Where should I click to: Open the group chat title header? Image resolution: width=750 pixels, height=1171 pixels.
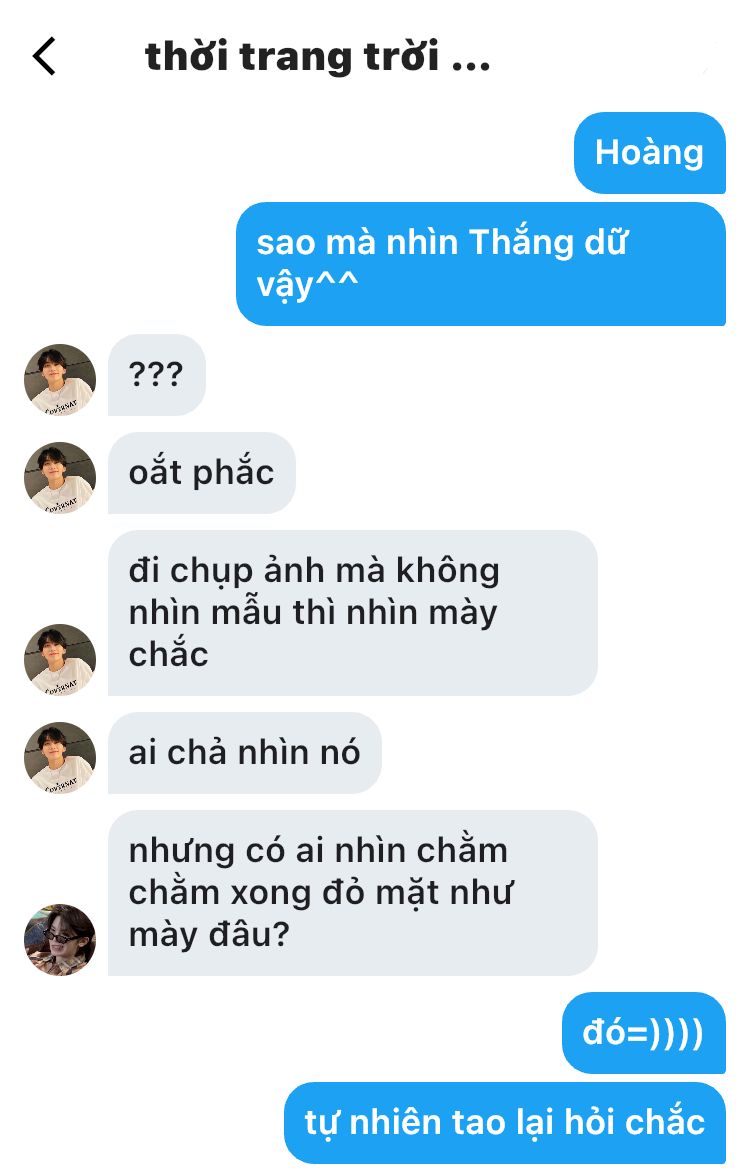pos(317,57)
